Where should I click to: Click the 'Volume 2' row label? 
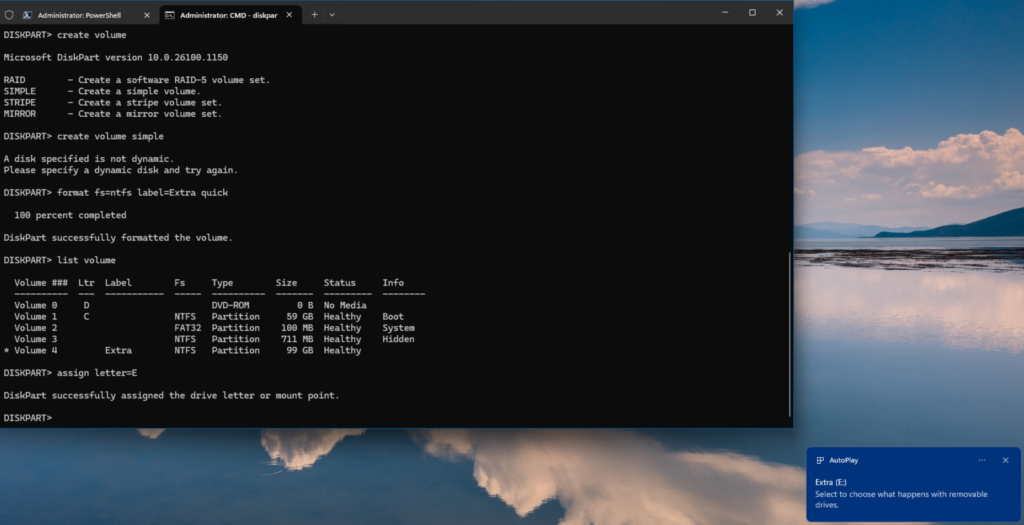click(x=35, y=328)
